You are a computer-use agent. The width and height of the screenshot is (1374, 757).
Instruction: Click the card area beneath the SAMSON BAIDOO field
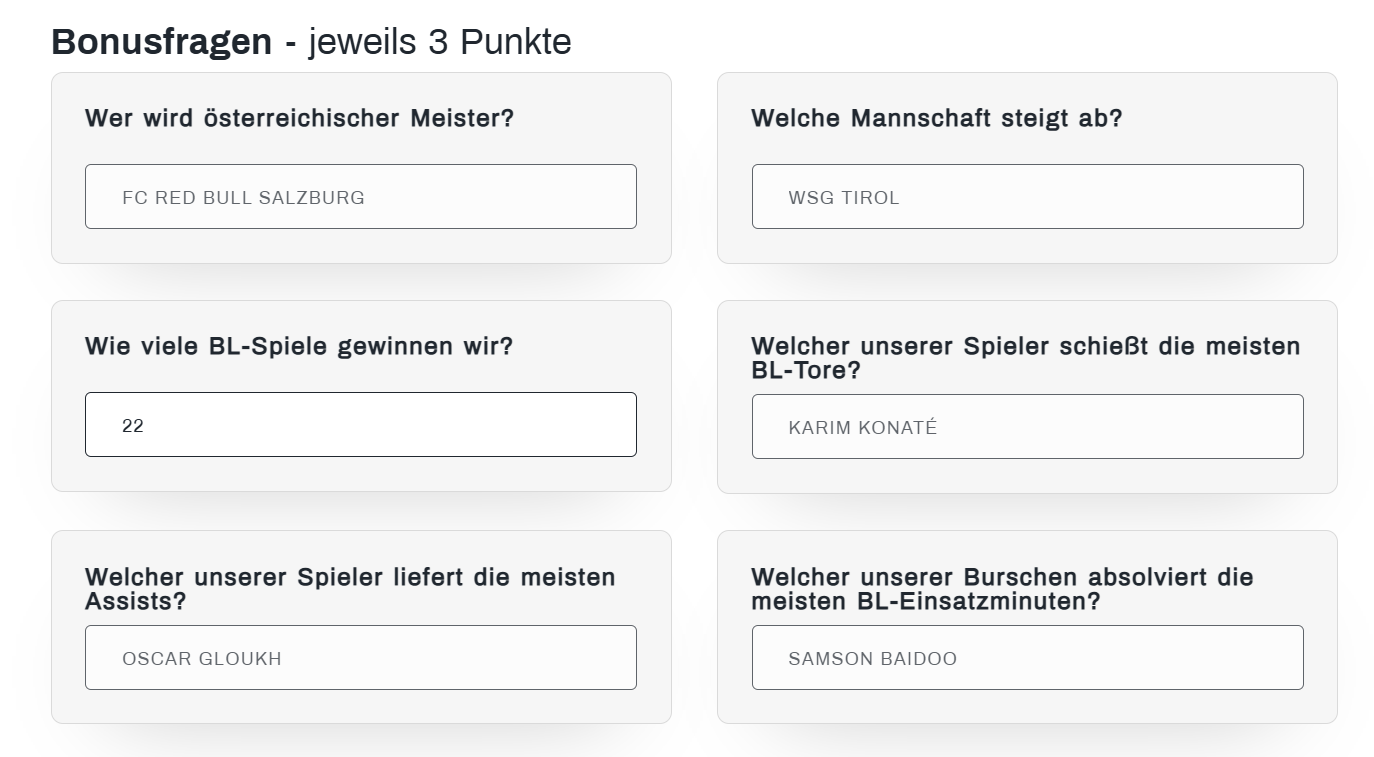point(1027,706)
